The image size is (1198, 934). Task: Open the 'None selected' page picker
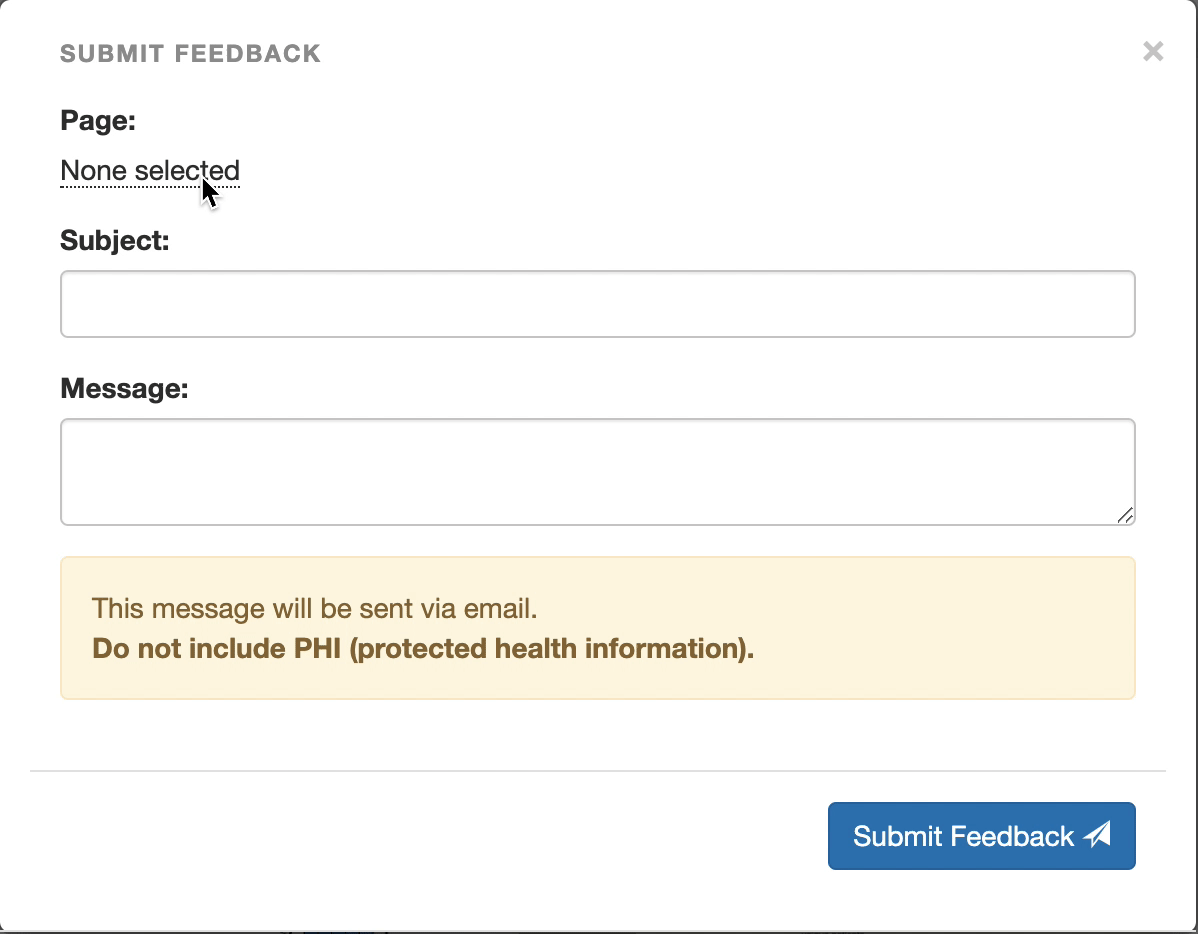[150, 171]
